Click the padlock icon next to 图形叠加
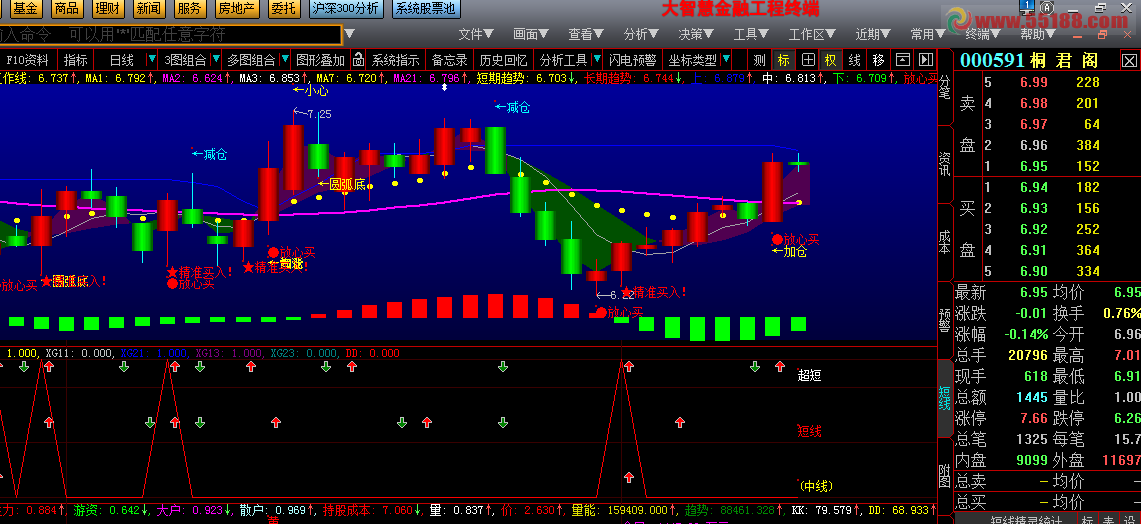The width and height of the screenshot is (1141, 524). click(357, 60)
